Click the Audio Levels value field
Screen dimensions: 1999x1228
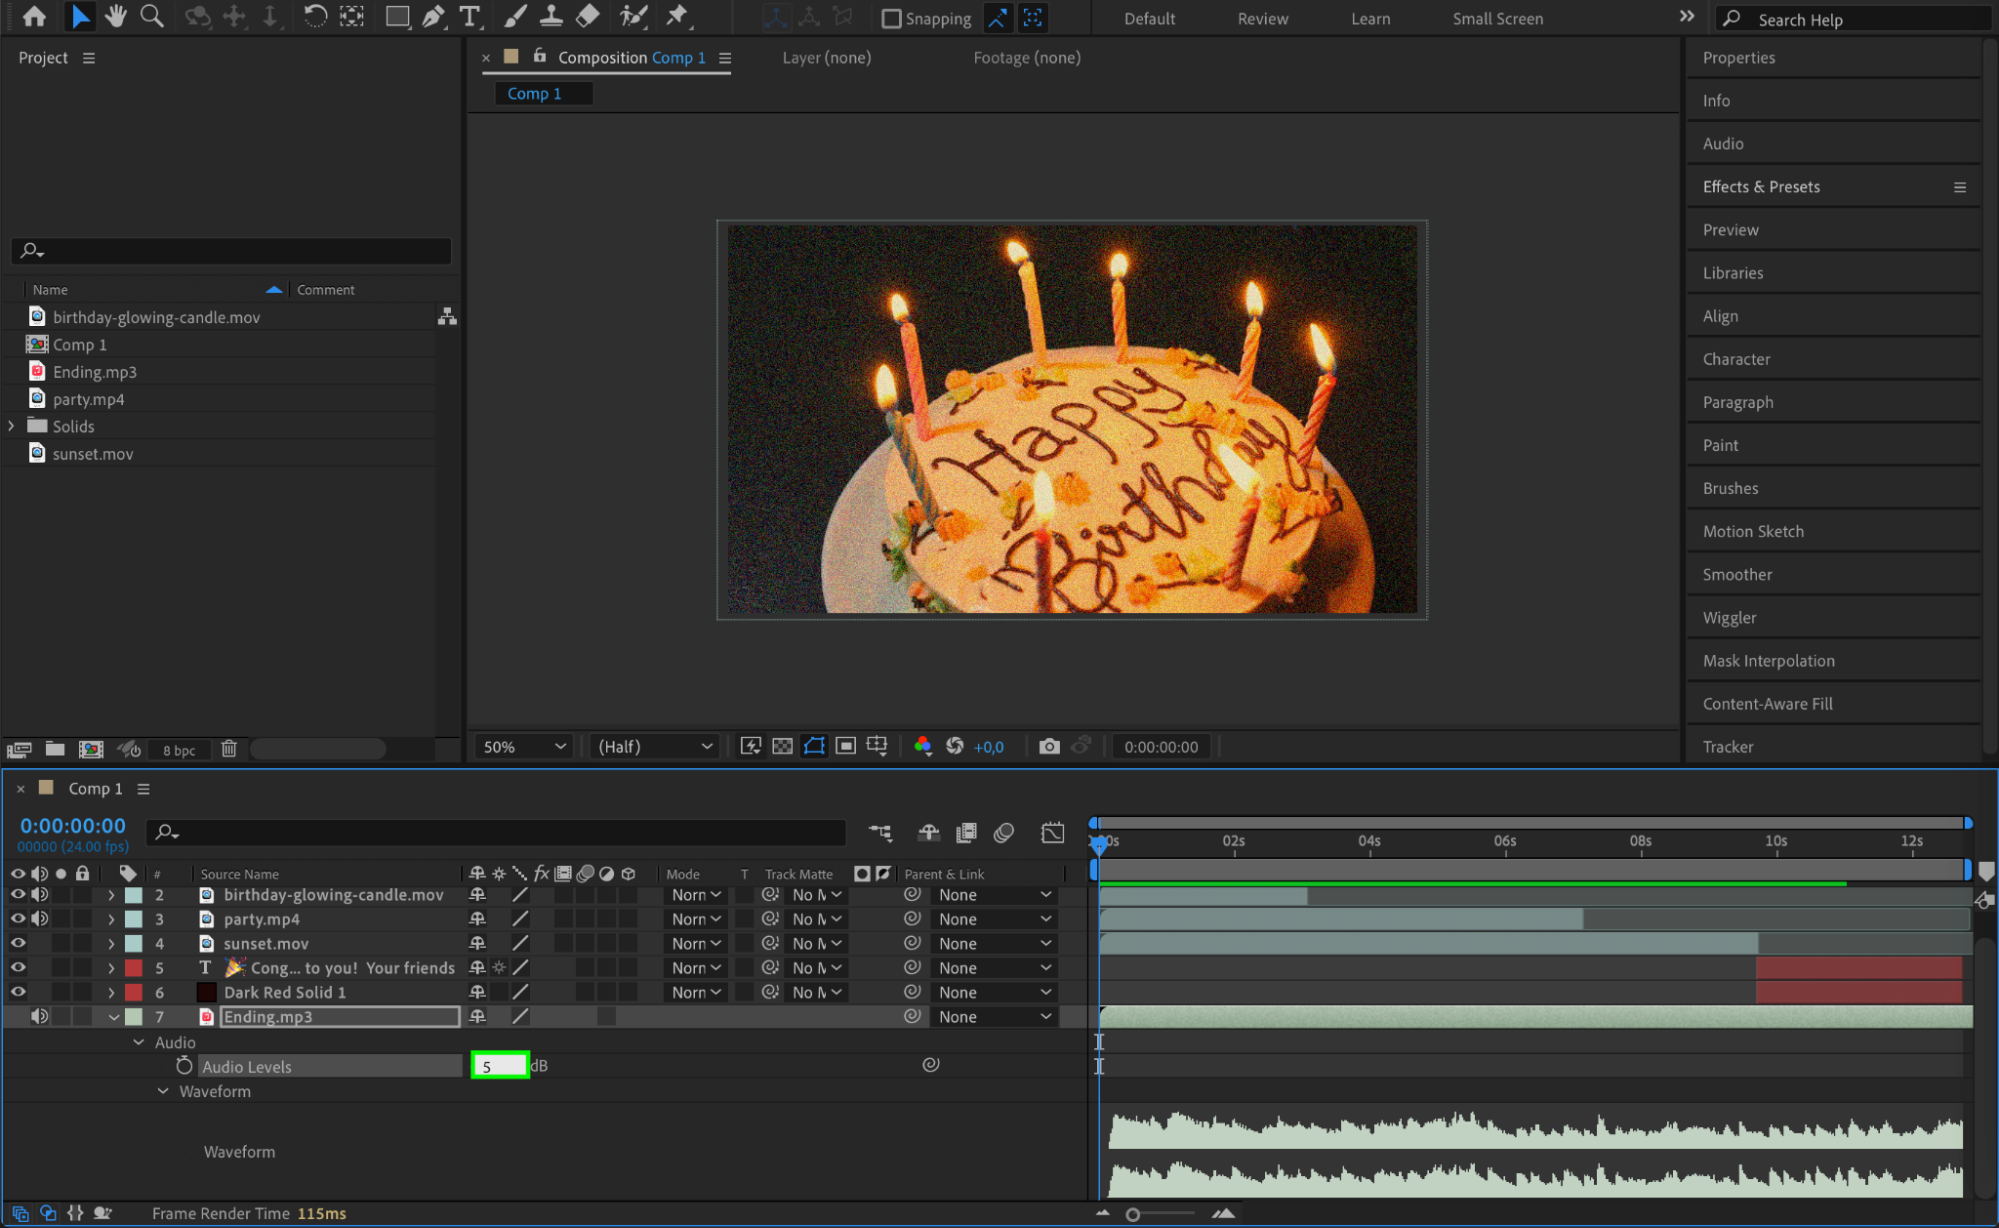coord(499,1066)
